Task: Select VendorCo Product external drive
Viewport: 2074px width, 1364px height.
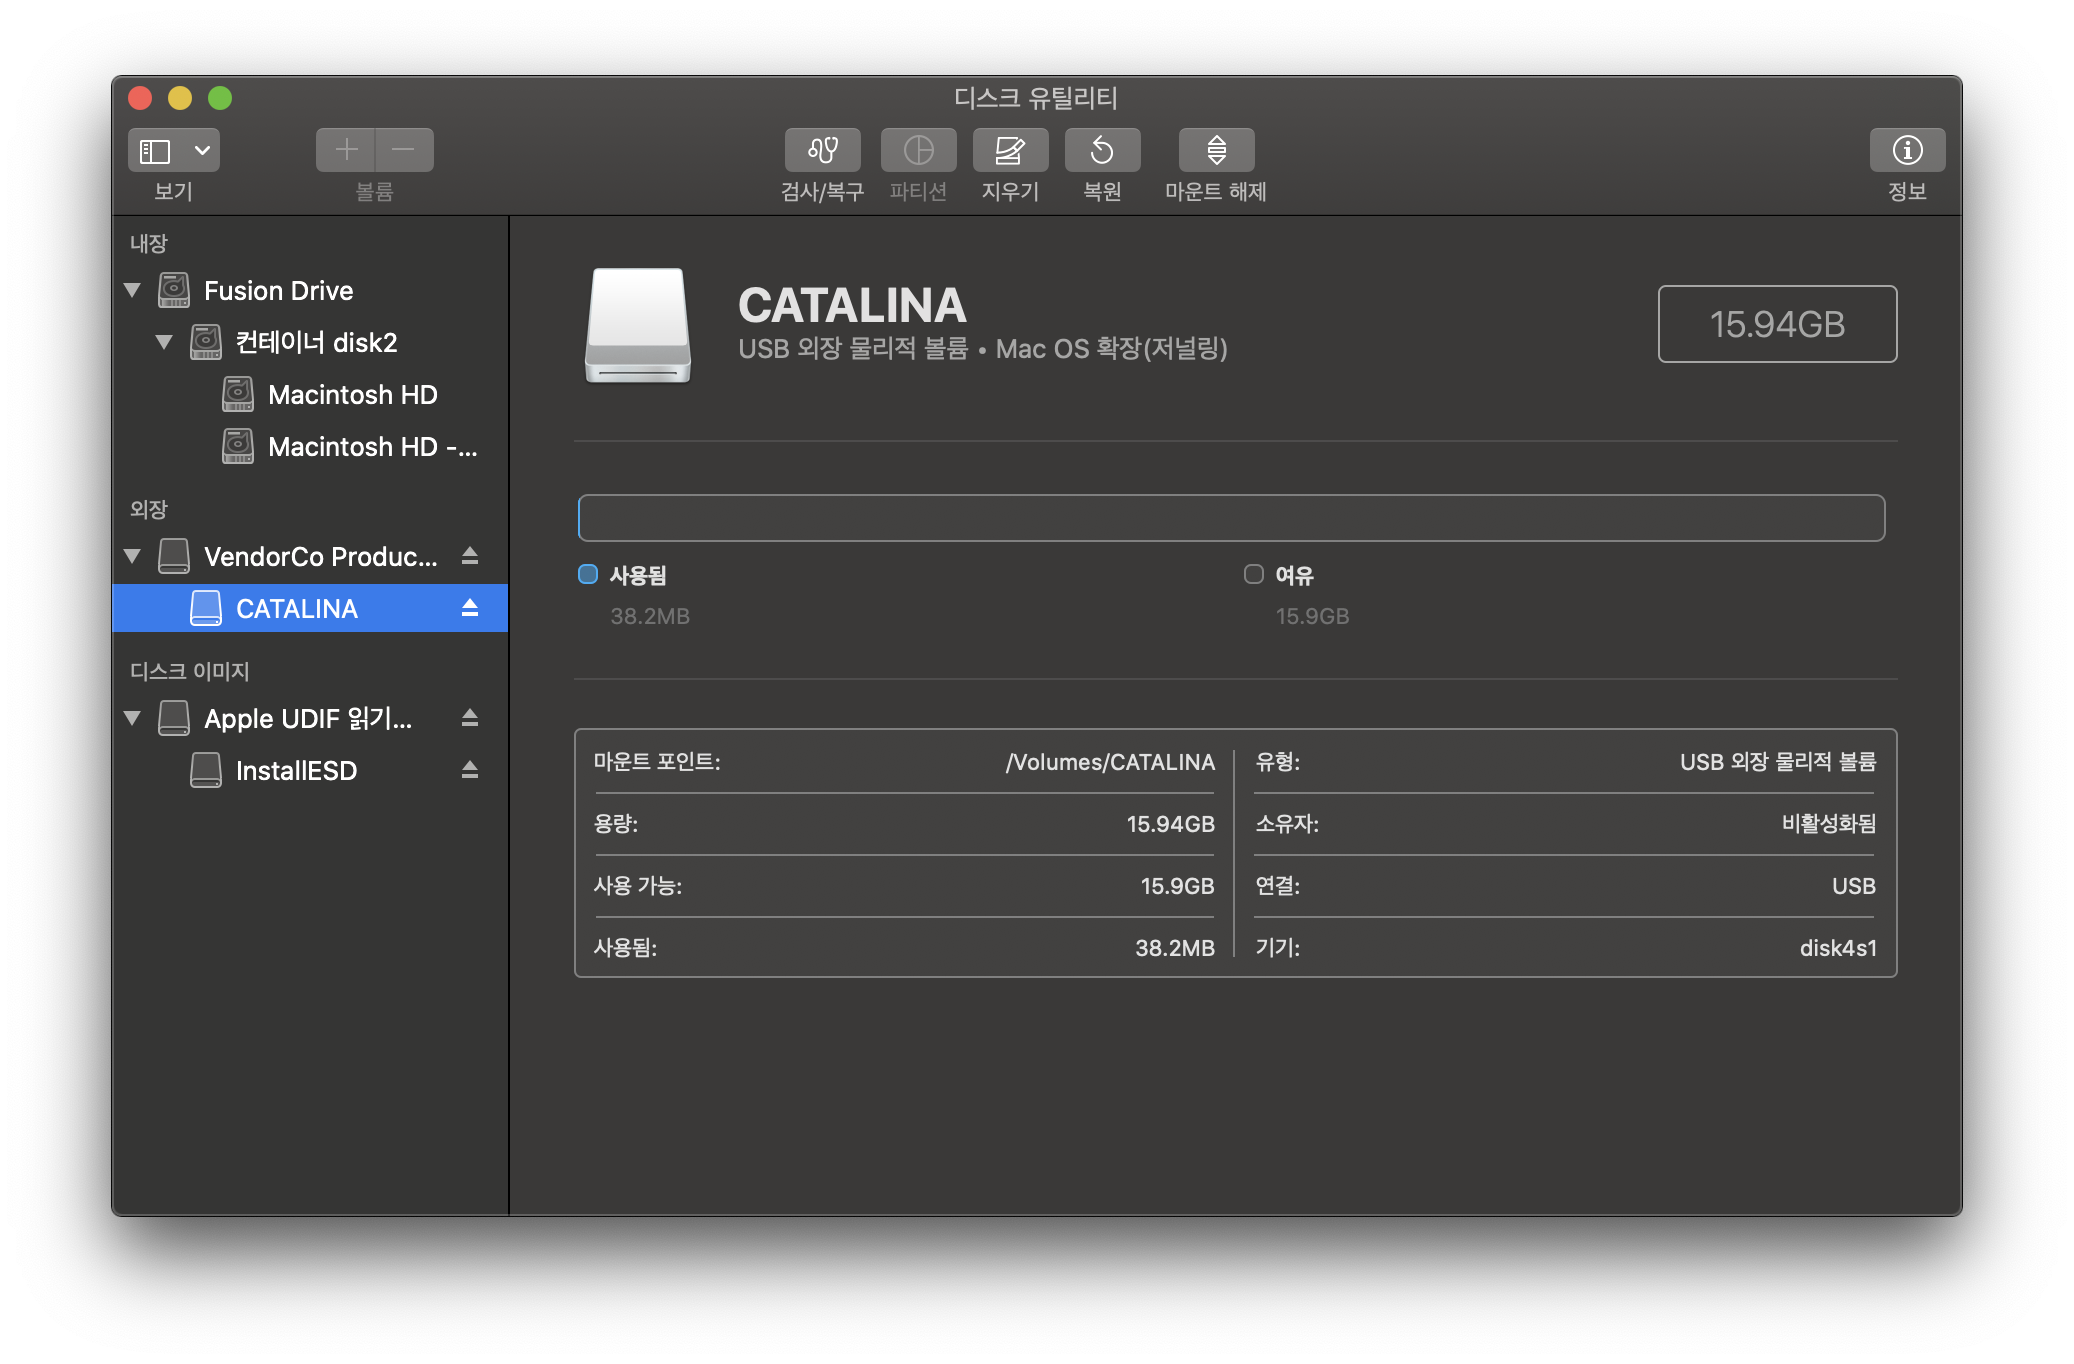Action: (x=310, y=556)
